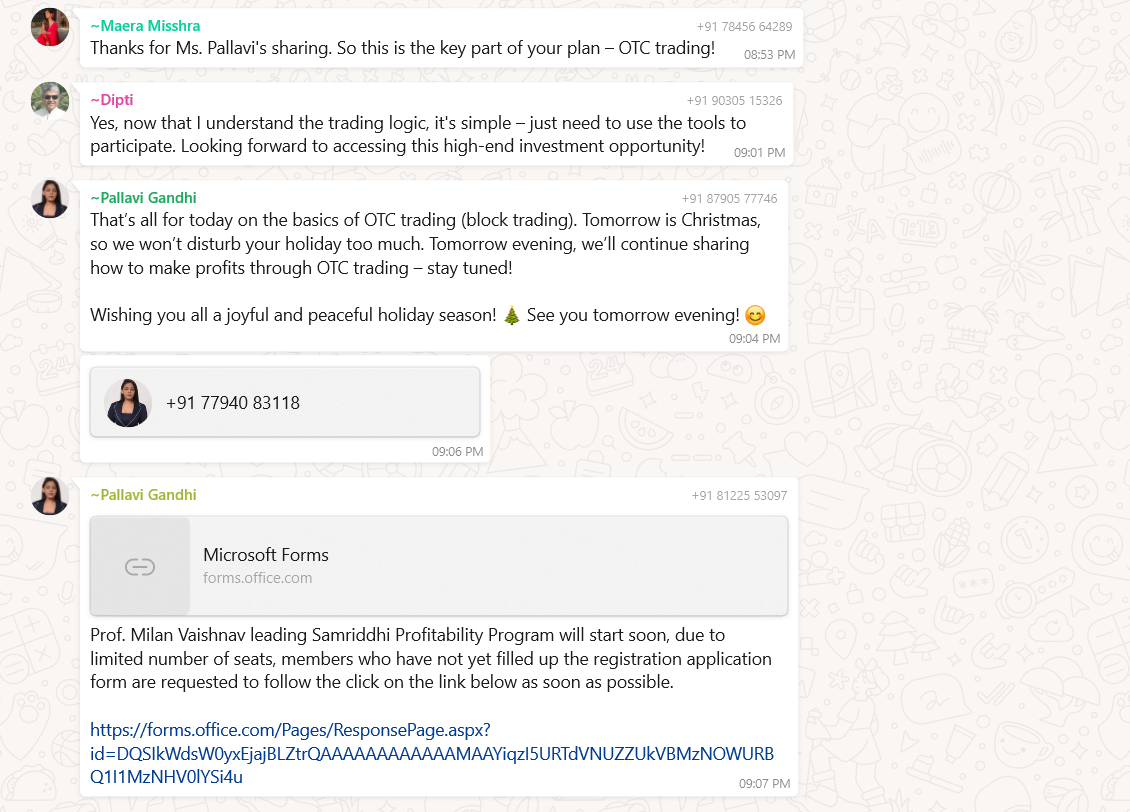Click ~Pallavi Gandhi name above OTC trading message
Viewport: 1130px width, 812px height.
click(143, 198)
